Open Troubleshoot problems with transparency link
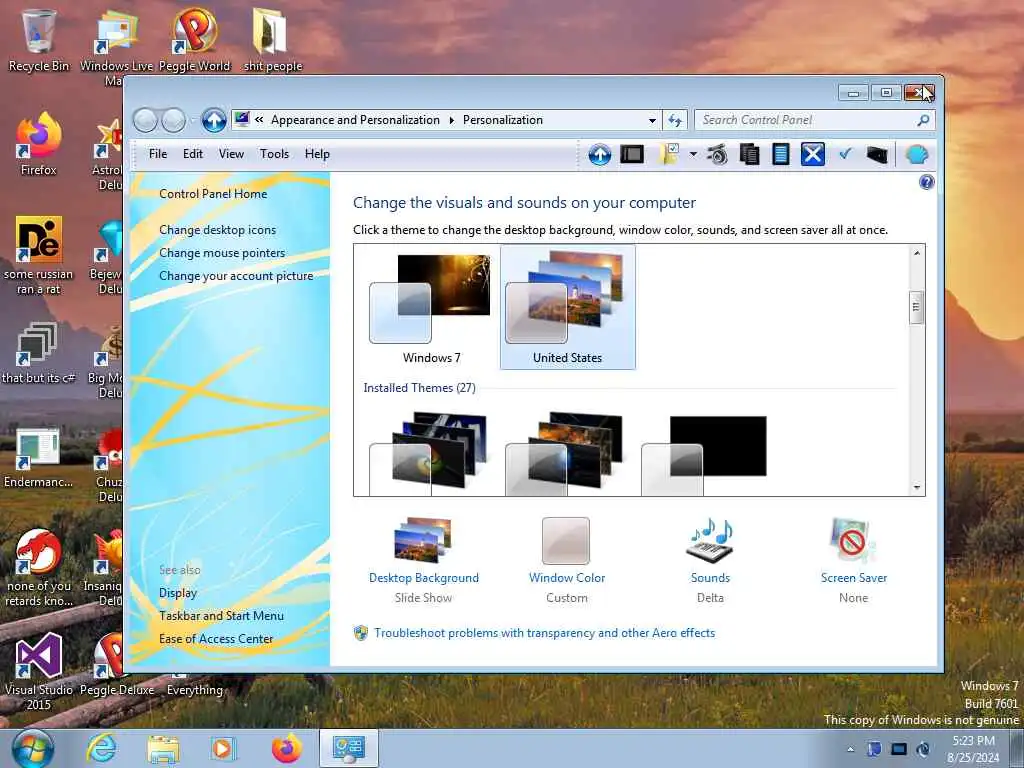 [545, 633]
